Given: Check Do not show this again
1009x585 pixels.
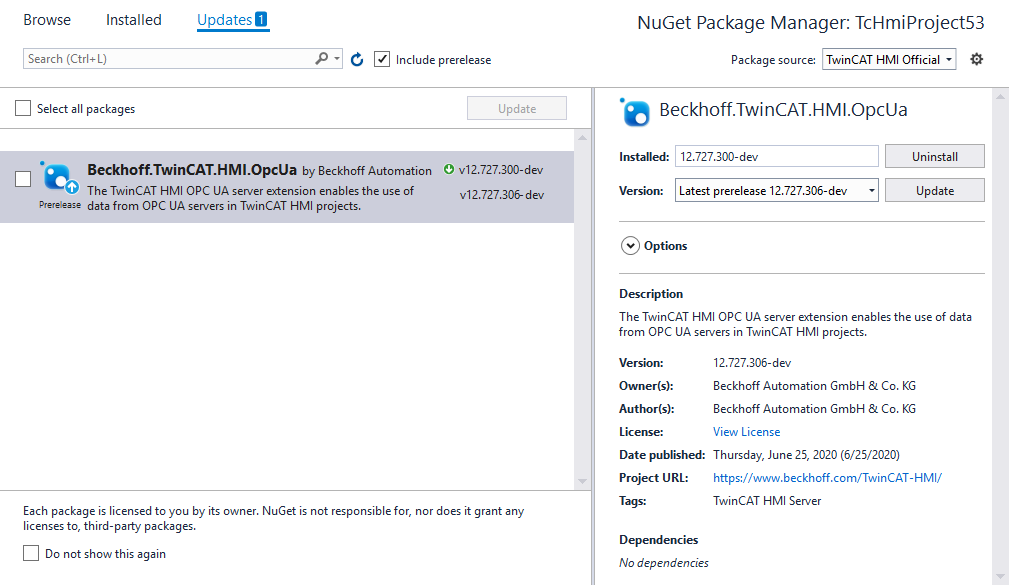Looking at the screenshot, I should click(x=31, y=553).
